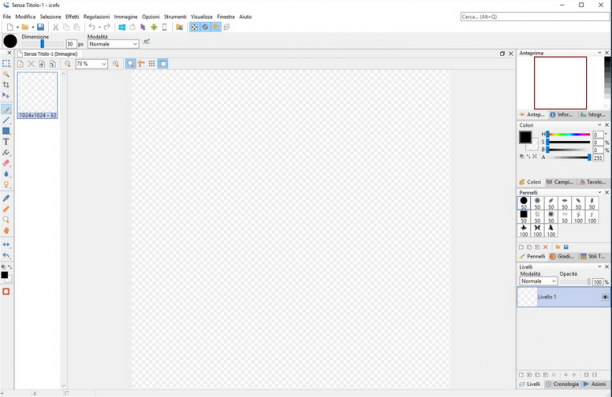The width and height of the screenshot is (612, 397).
Task: Expand the Open folder dropdown arrow
Action: tap(33, 27)
